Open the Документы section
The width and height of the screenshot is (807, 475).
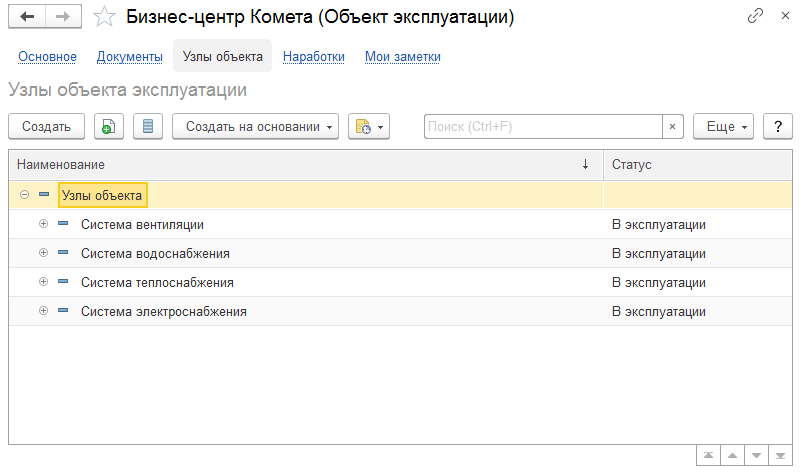point(130,57)
